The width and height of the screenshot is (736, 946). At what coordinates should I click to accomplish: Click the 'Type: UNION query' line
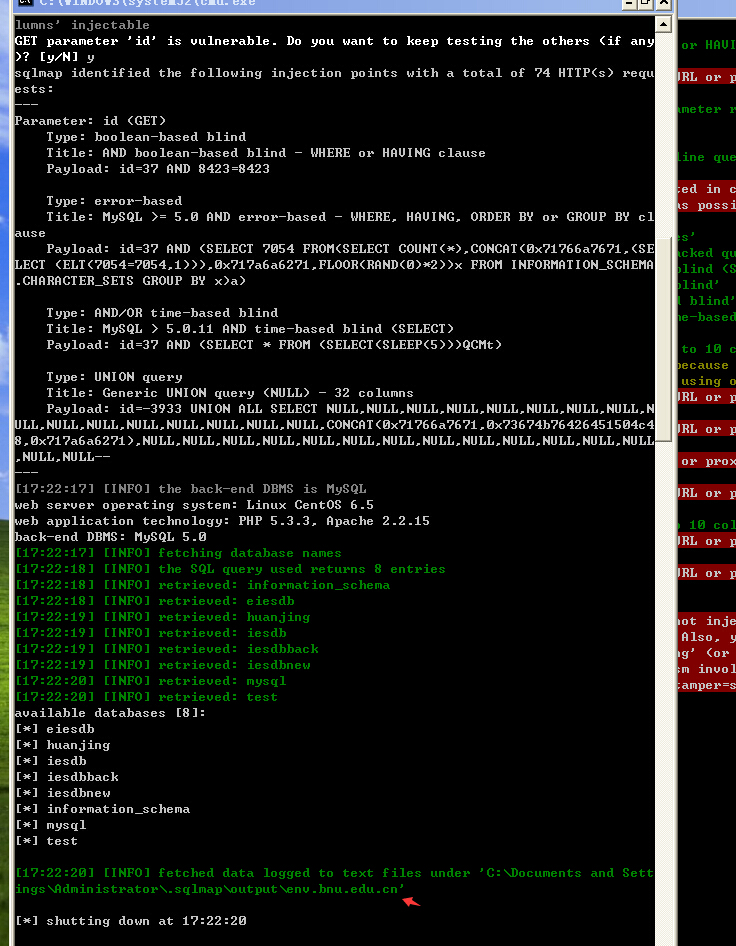coord(114,377)
